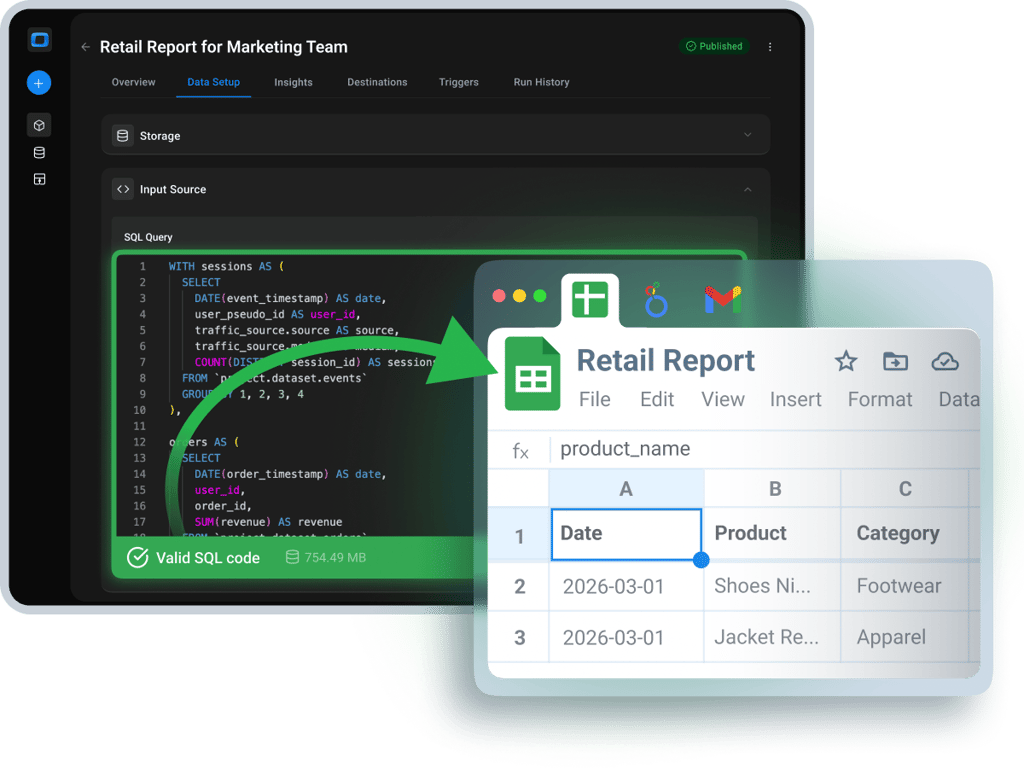Viewport: 1024px width, 768px height.
Task: Click the Footwear cell
Action: [x=905, y=586]
